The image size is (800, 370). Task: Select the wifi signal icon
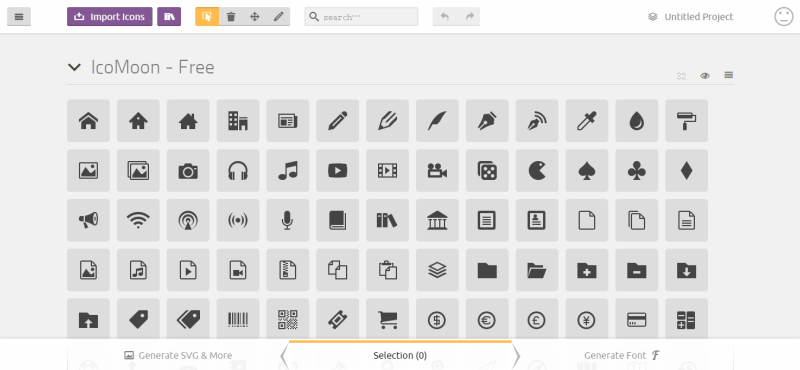point(138,220)
